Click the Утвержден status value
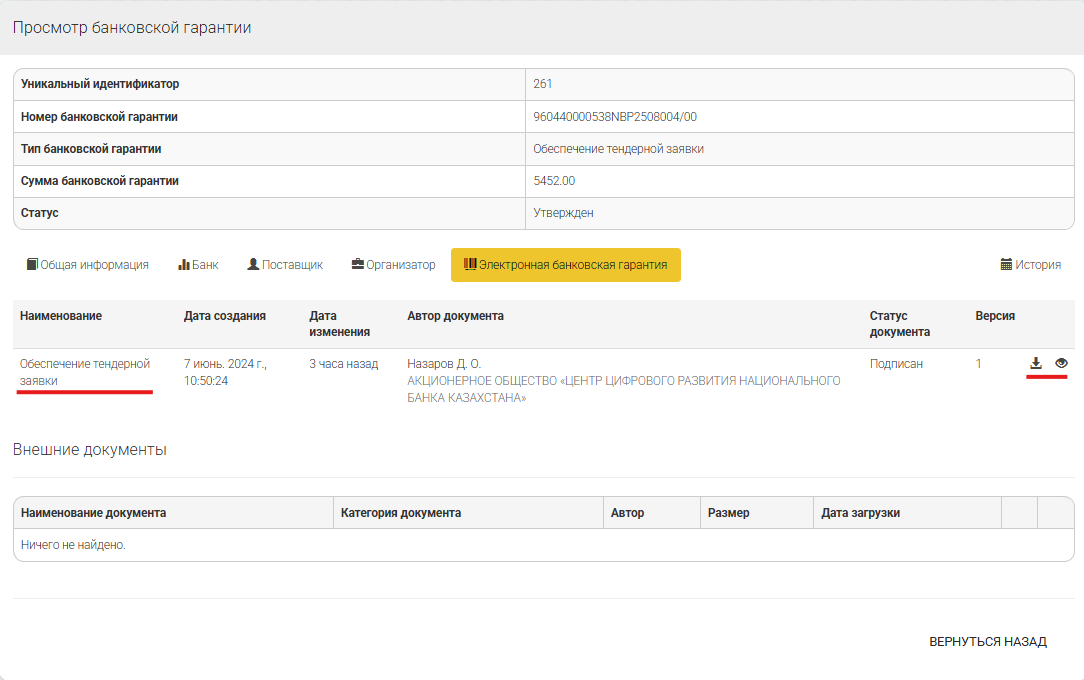This screenshot has height=680, width=1084. 563,213
